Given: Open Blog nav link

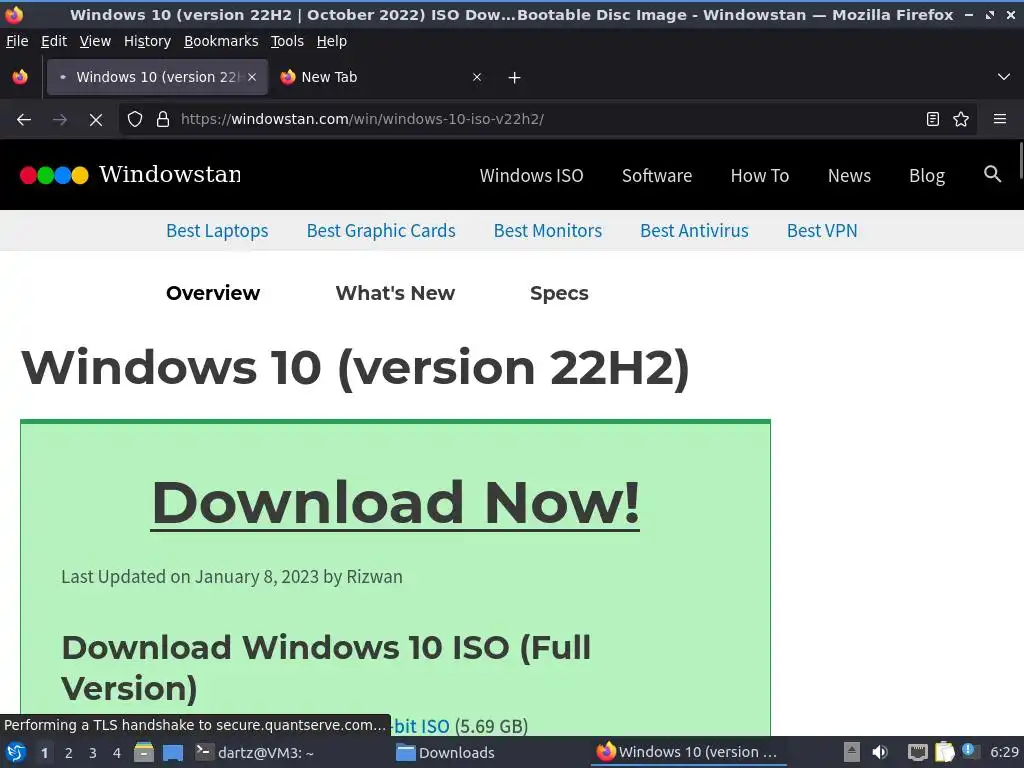Looking at the screenshot, I should coord(927,176).
